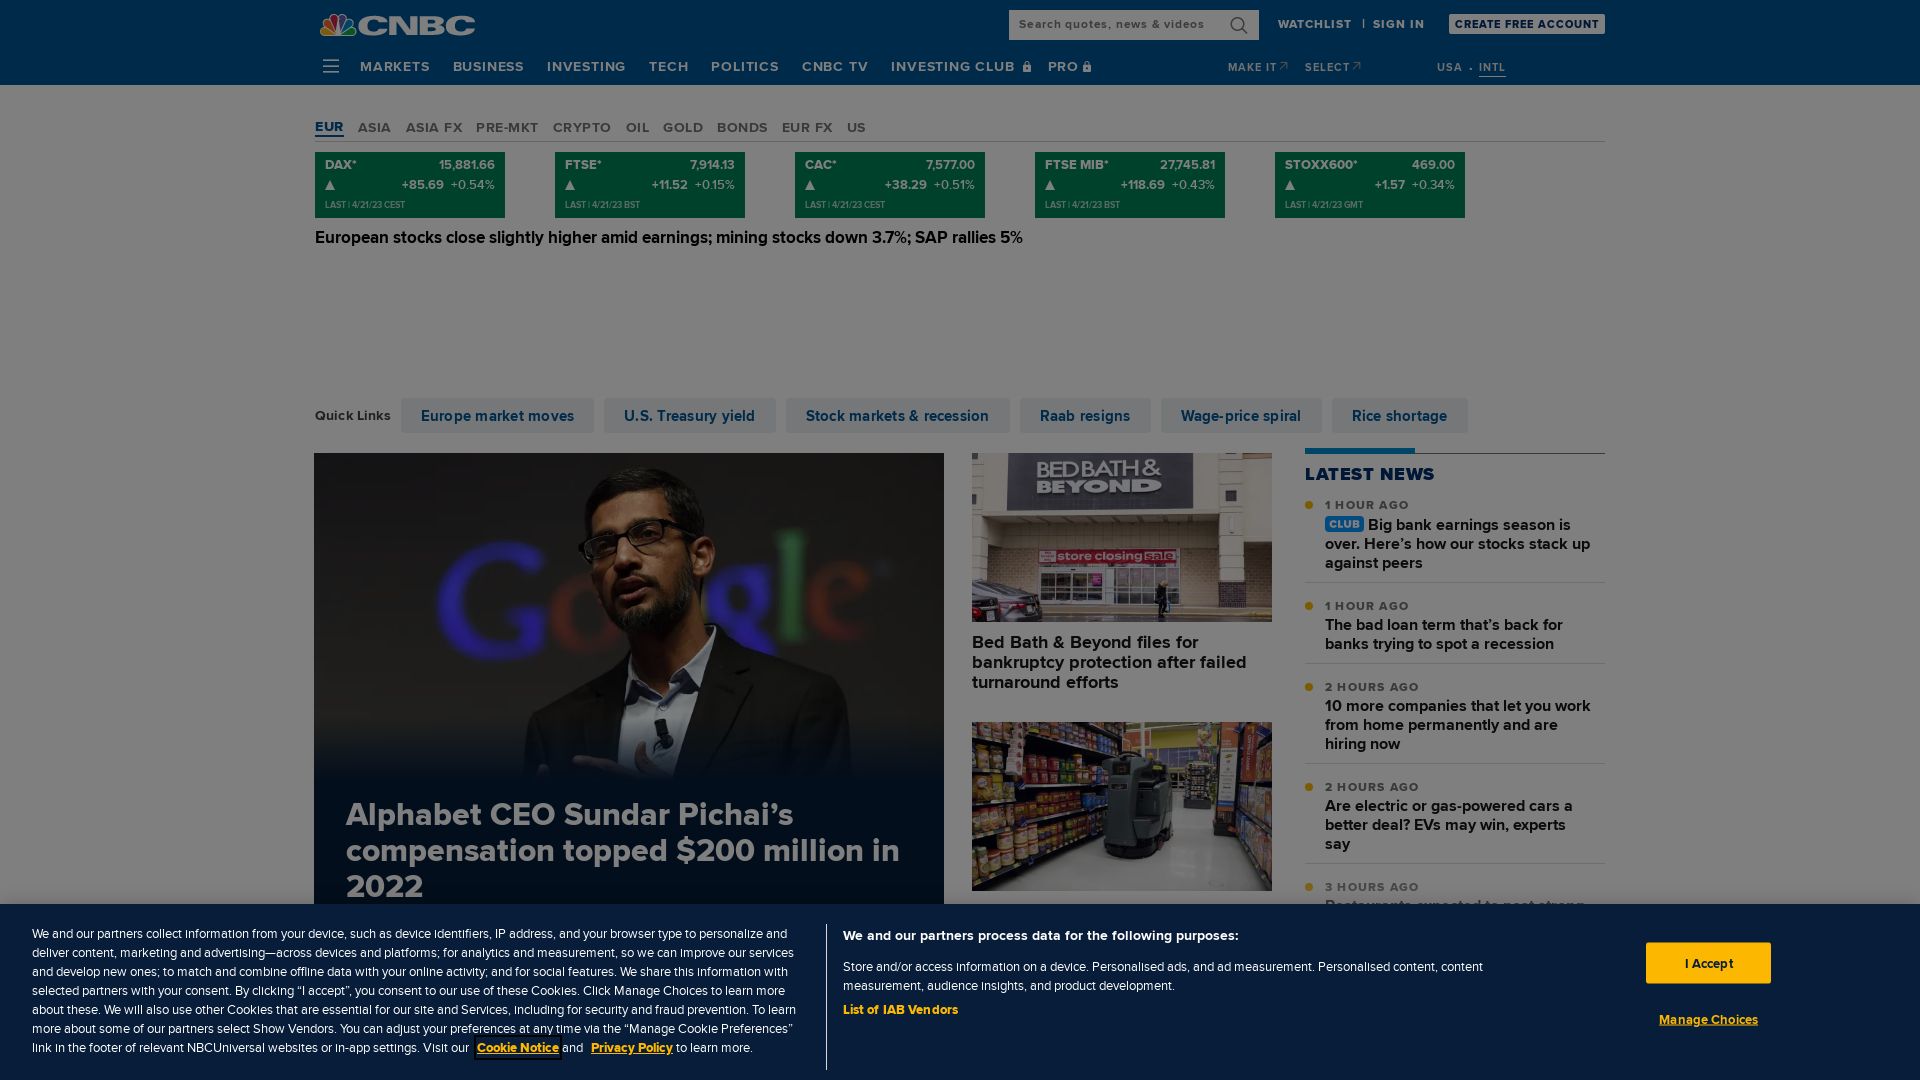Select the EUR FX tab

click(x=807, y=127)
